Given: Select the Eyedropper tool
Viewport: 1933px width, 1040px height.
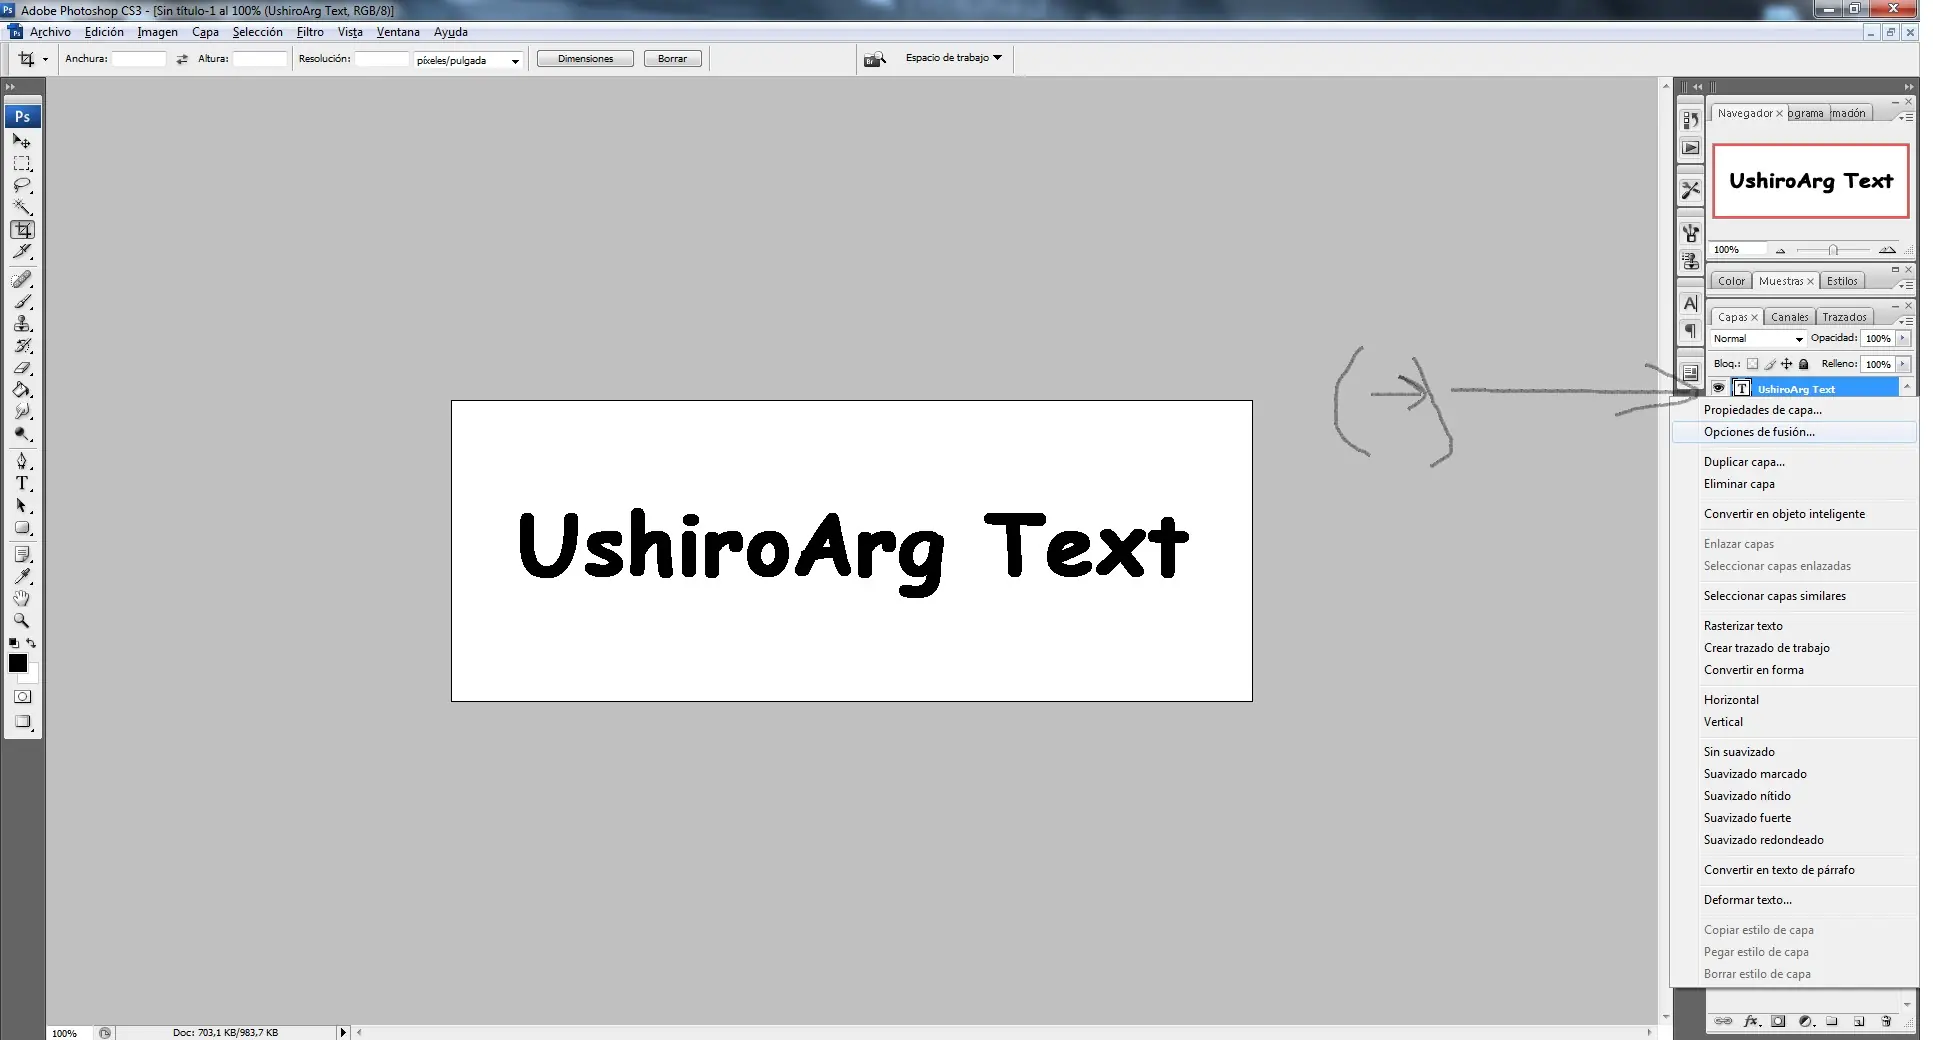Looking at the screenshot, I should pos(22,576).
